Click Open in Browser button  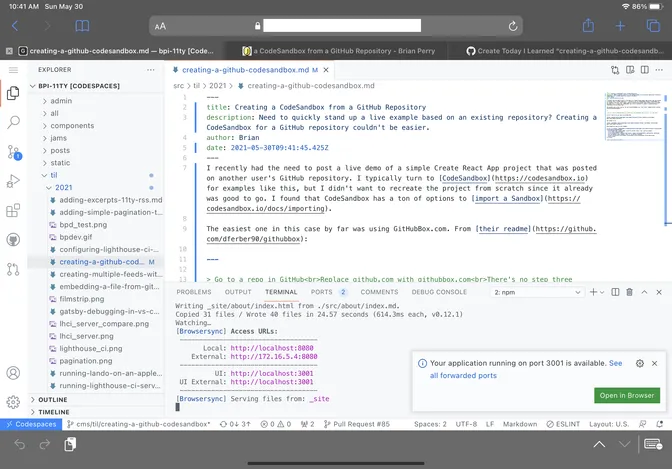tap(627, 395)
